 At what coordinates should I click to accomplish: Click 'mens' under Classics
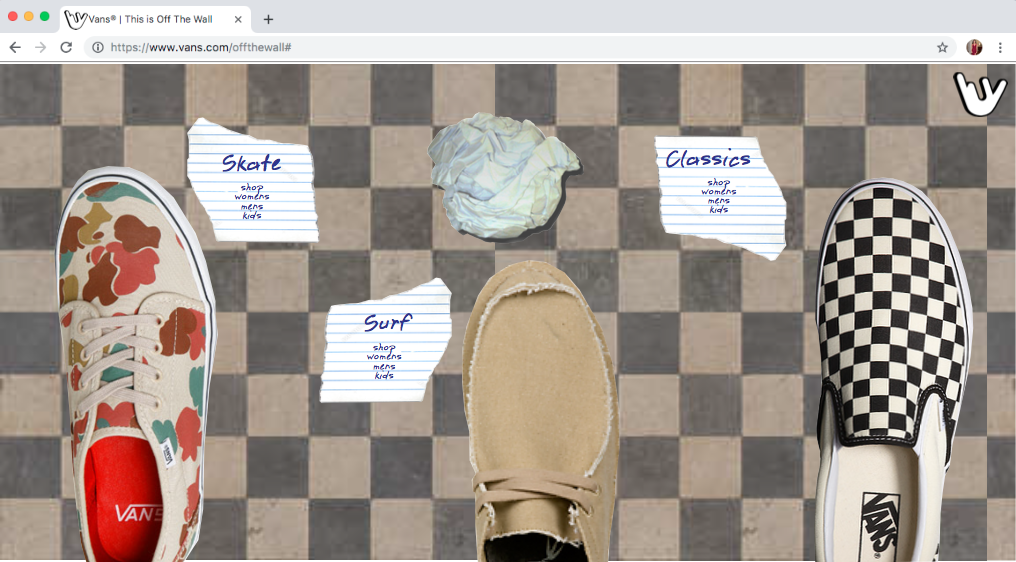tap(719, 201)
